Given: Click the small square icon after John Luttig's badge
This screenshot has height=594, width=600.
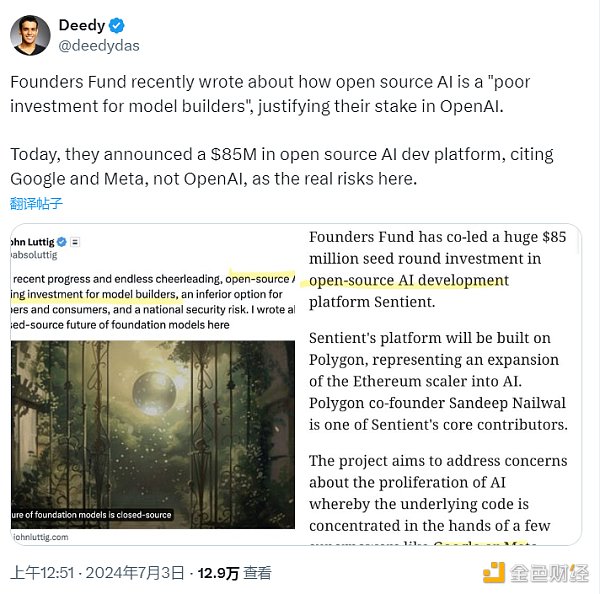Looking at the screenshot, I should [x=75, y=242].
